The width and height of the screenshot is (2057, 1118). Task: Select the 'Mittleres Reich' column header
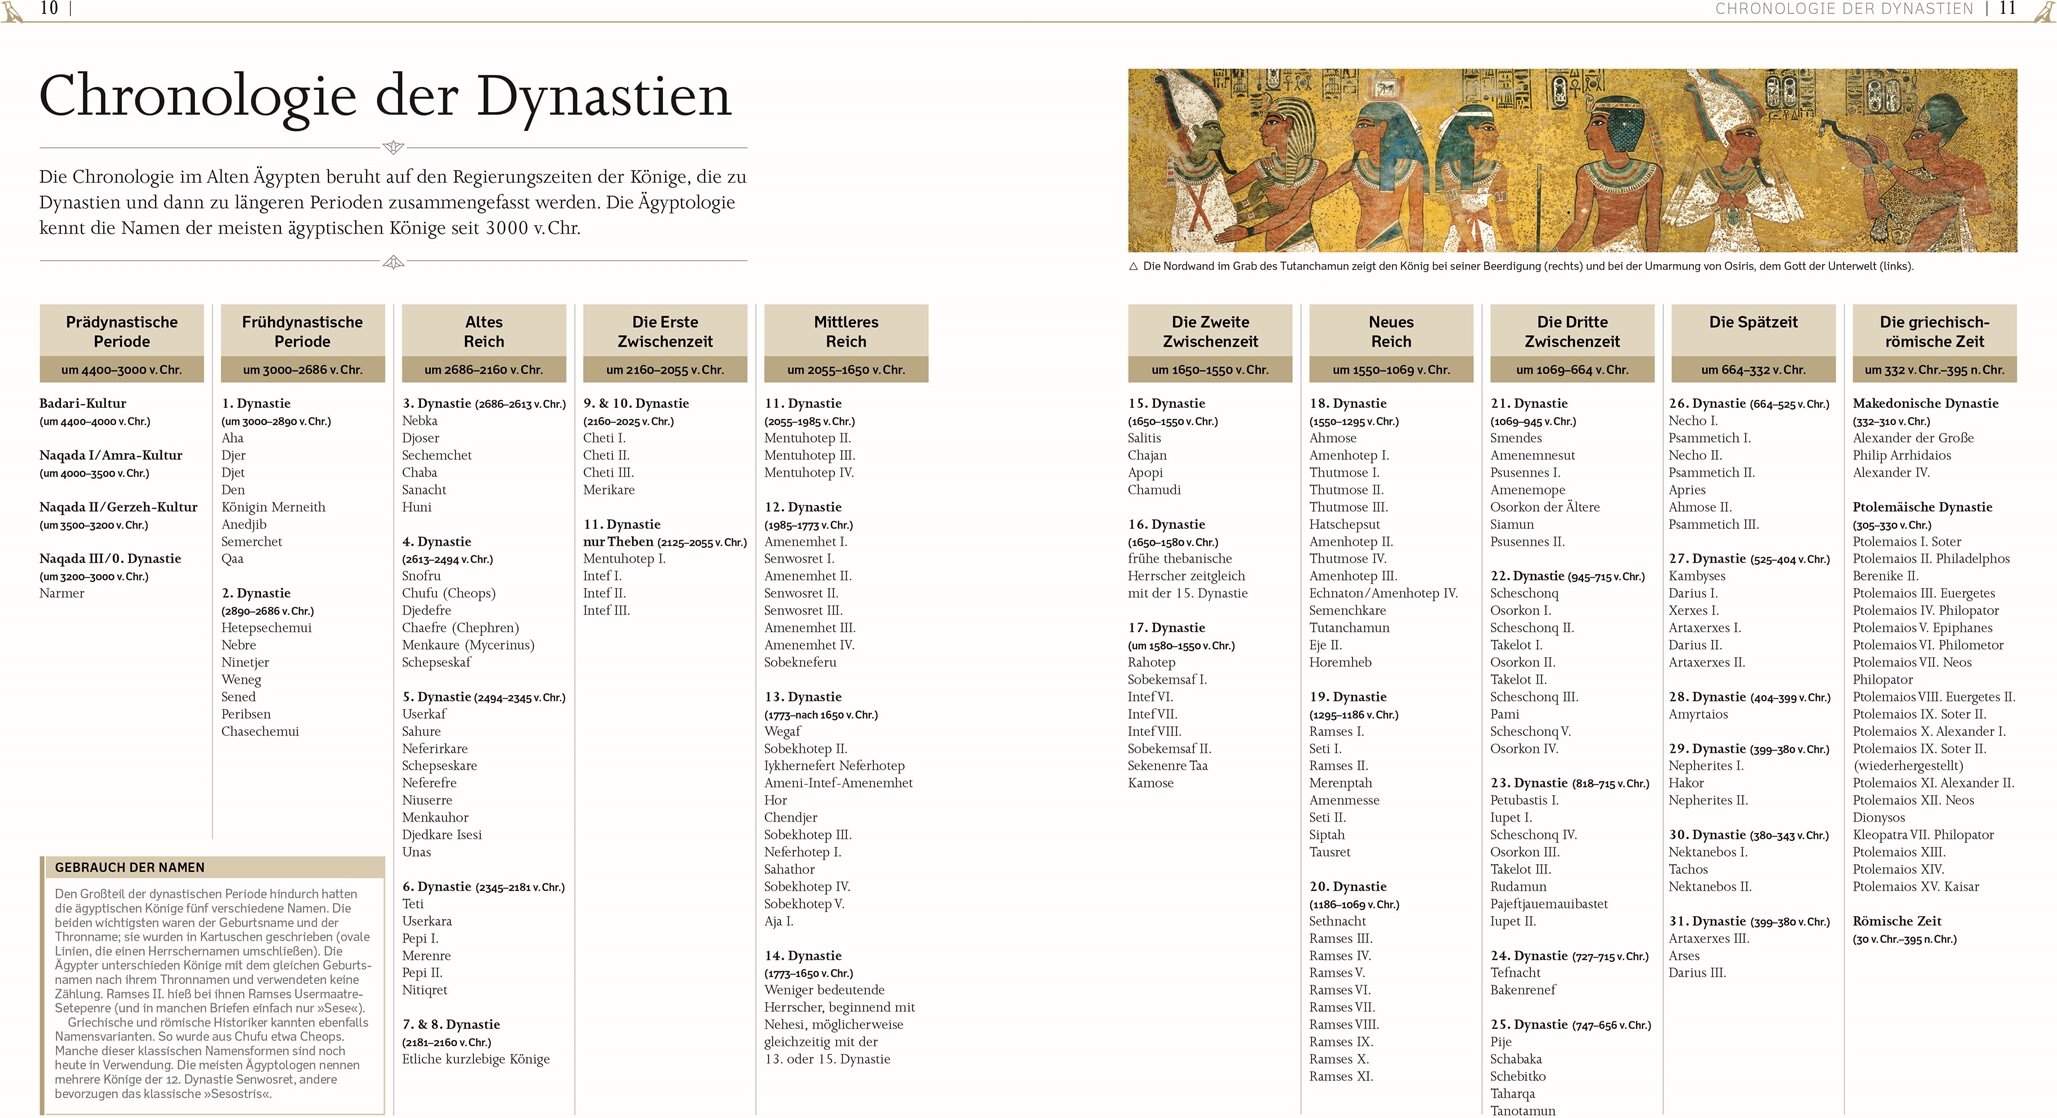point(846,331)
